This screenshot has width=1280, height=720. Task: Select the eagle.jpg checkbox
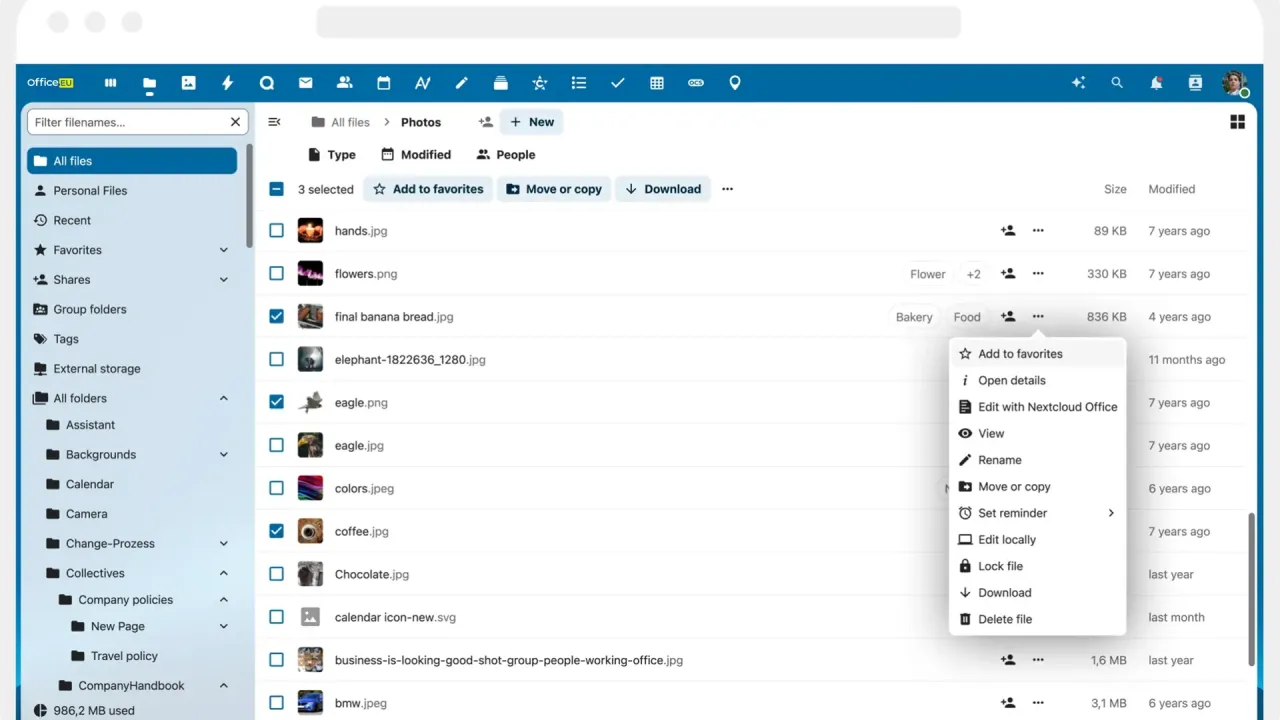pyautogui.click(x=276, y=446)
